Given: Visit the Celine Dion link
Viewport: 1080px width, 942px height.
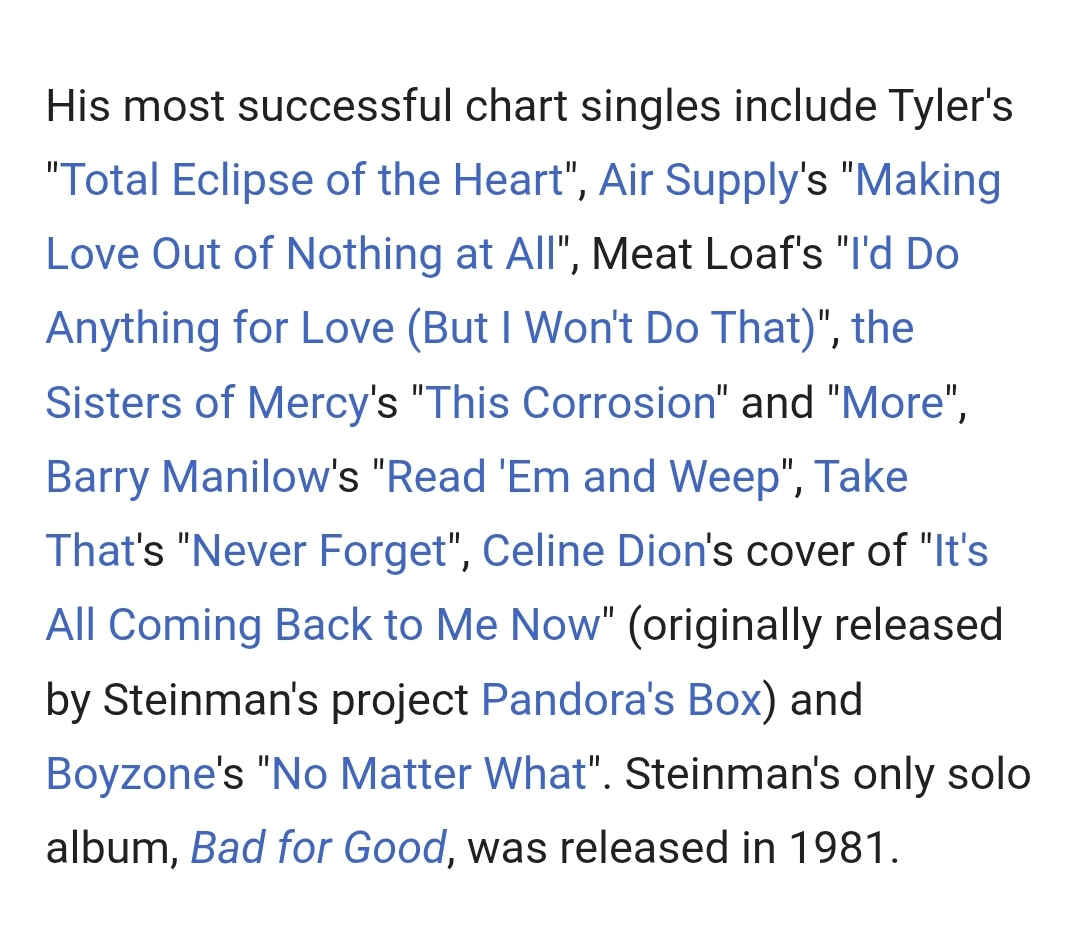Looking at the screenshot, I should (595, 551).
